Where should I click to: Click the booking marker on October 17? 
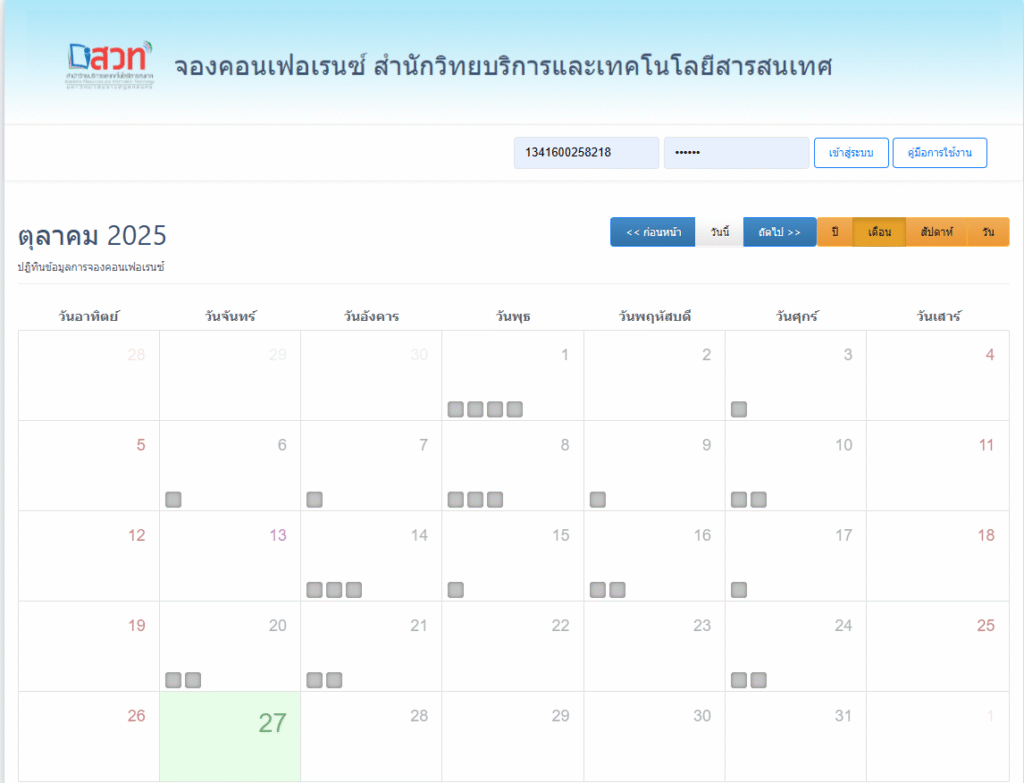(x=739, y=590)
